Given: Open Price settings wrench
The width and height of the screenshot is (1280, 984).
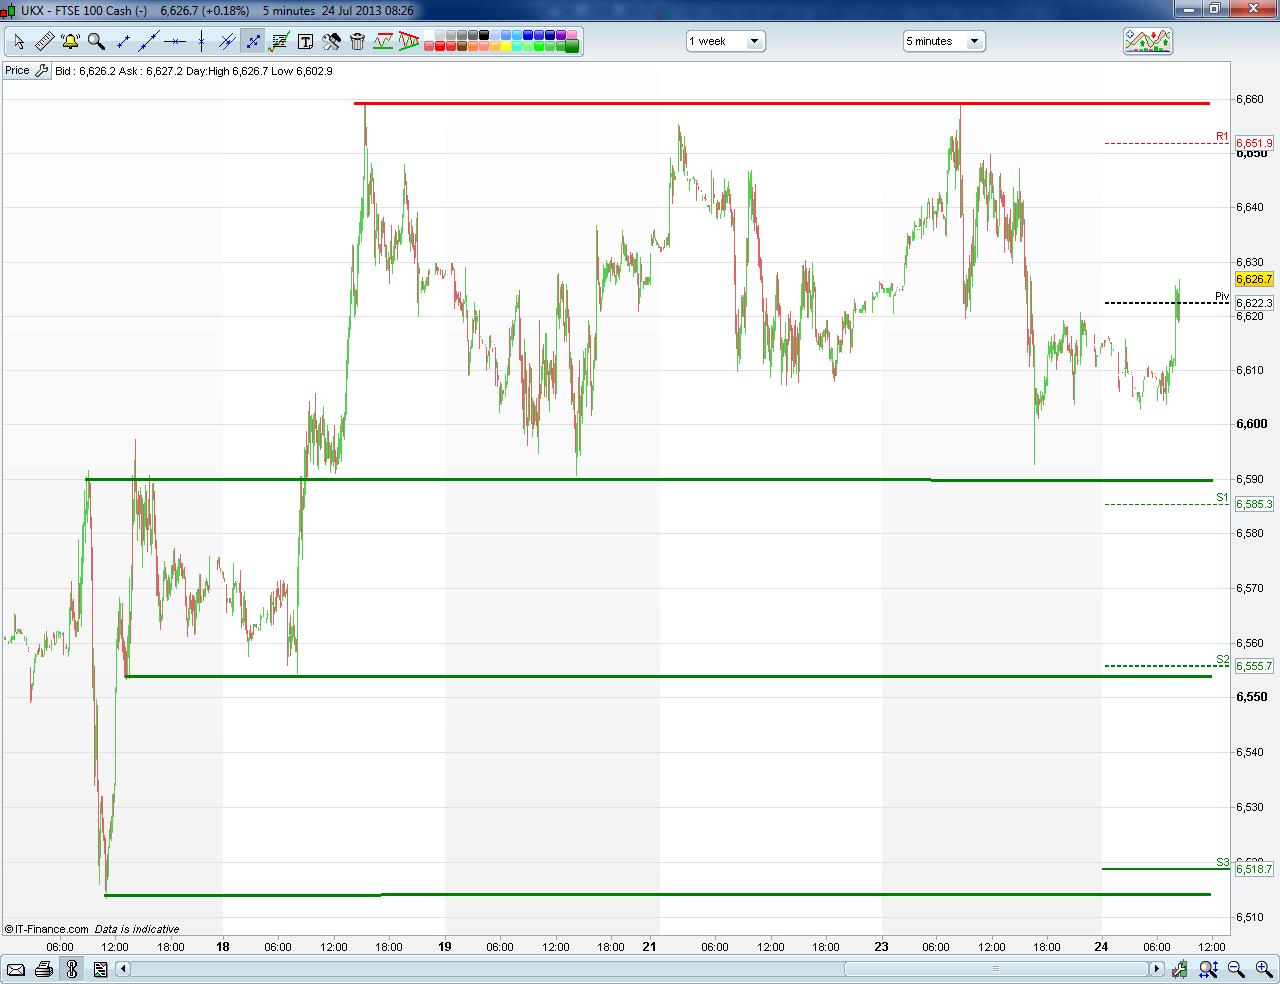Looking at the screenshot, I should 41,71.
